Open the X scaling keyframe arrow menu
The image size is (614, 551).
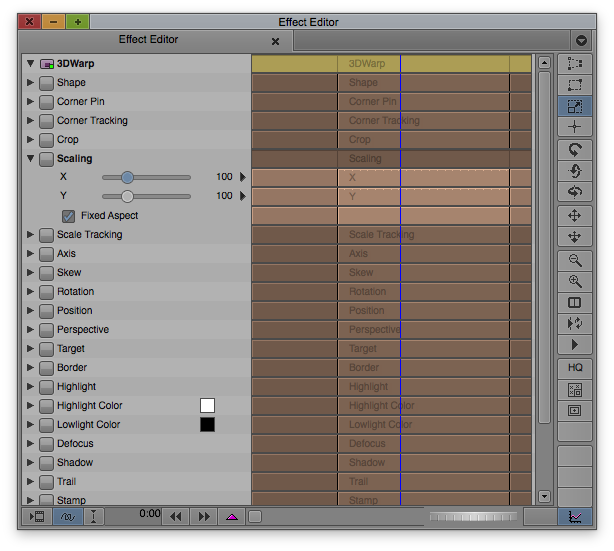pos(243,177)
